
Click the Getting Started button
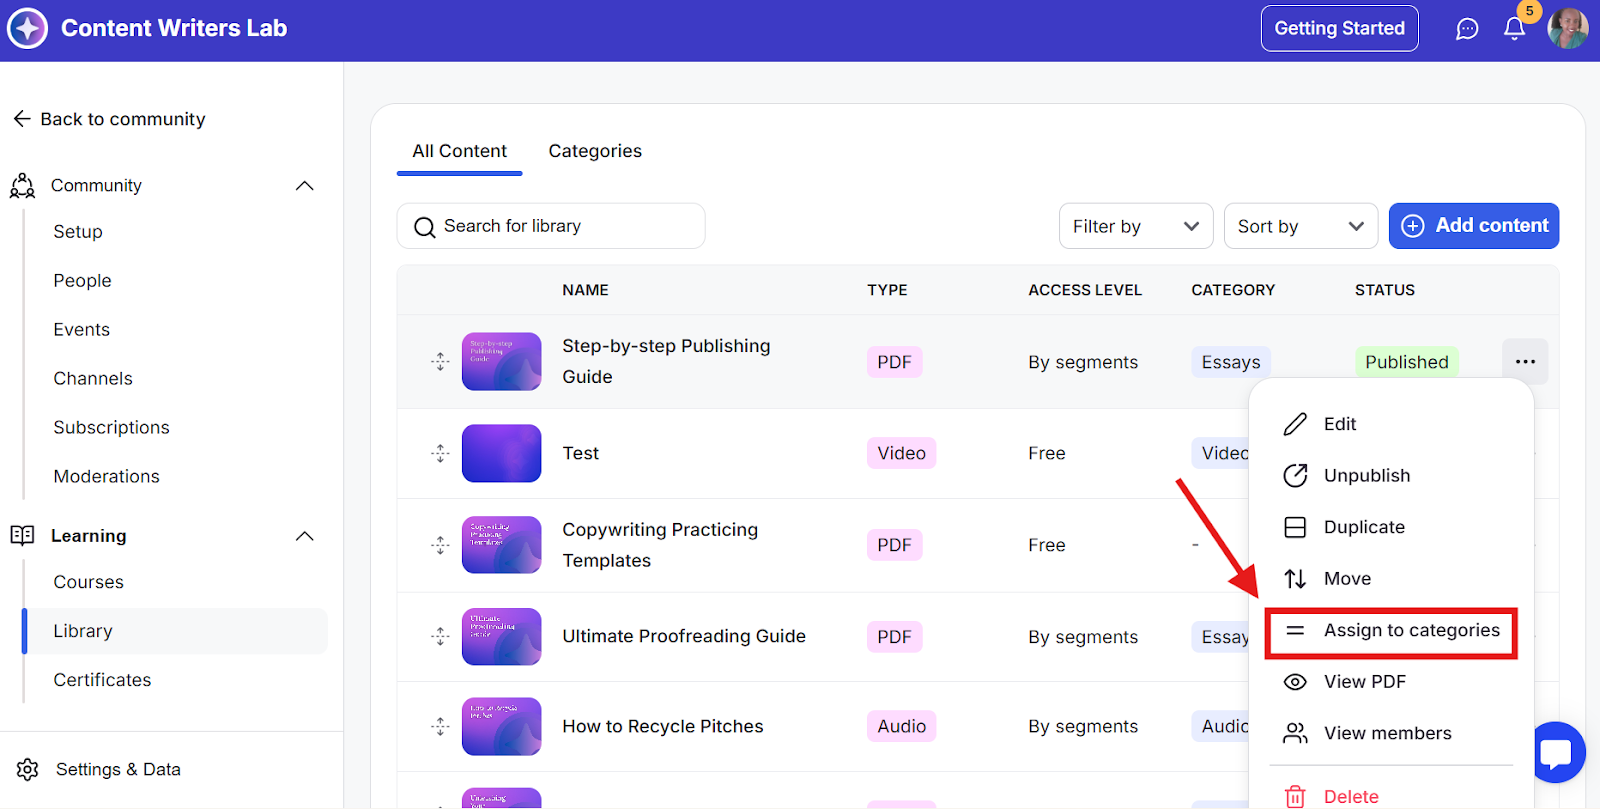click(1339, 29)
